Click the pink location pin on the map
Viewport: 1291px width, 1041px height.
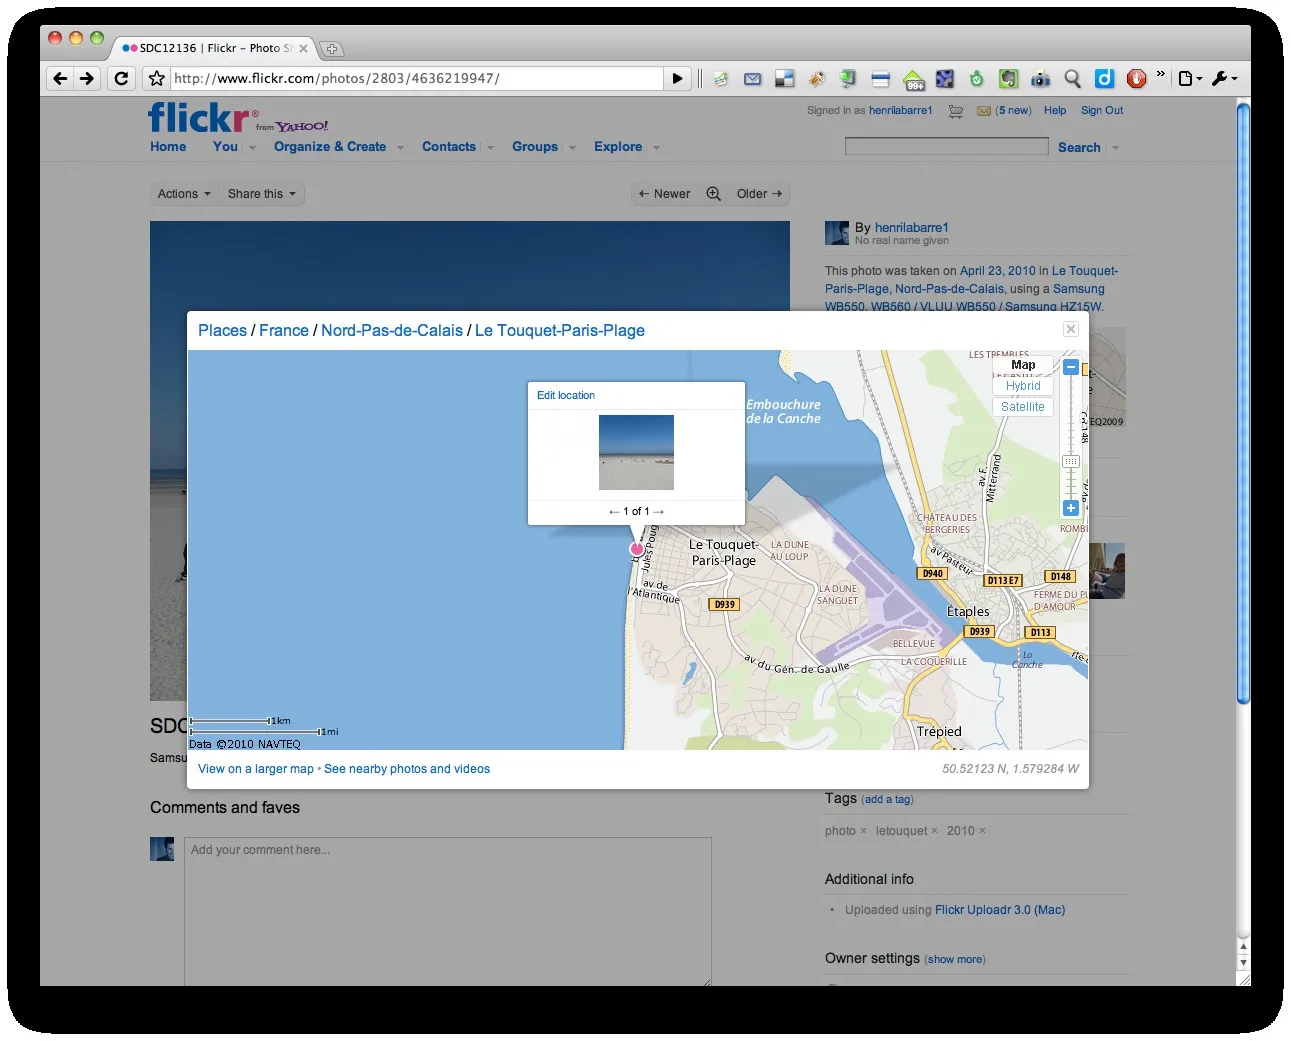click(x=637, y=548)
